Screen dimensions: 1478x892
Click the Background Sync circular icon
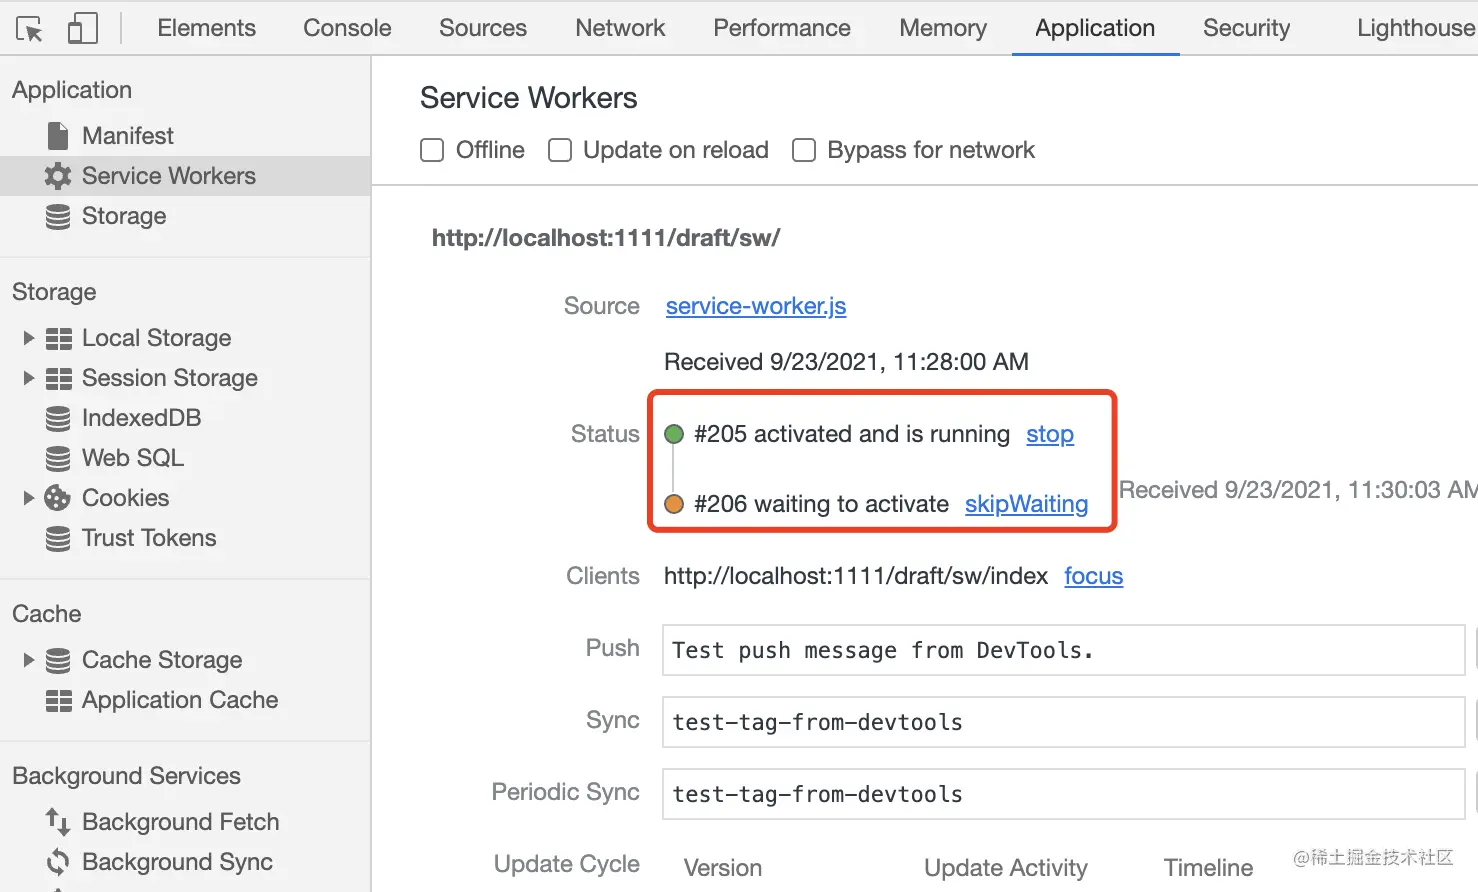[58, 862]
